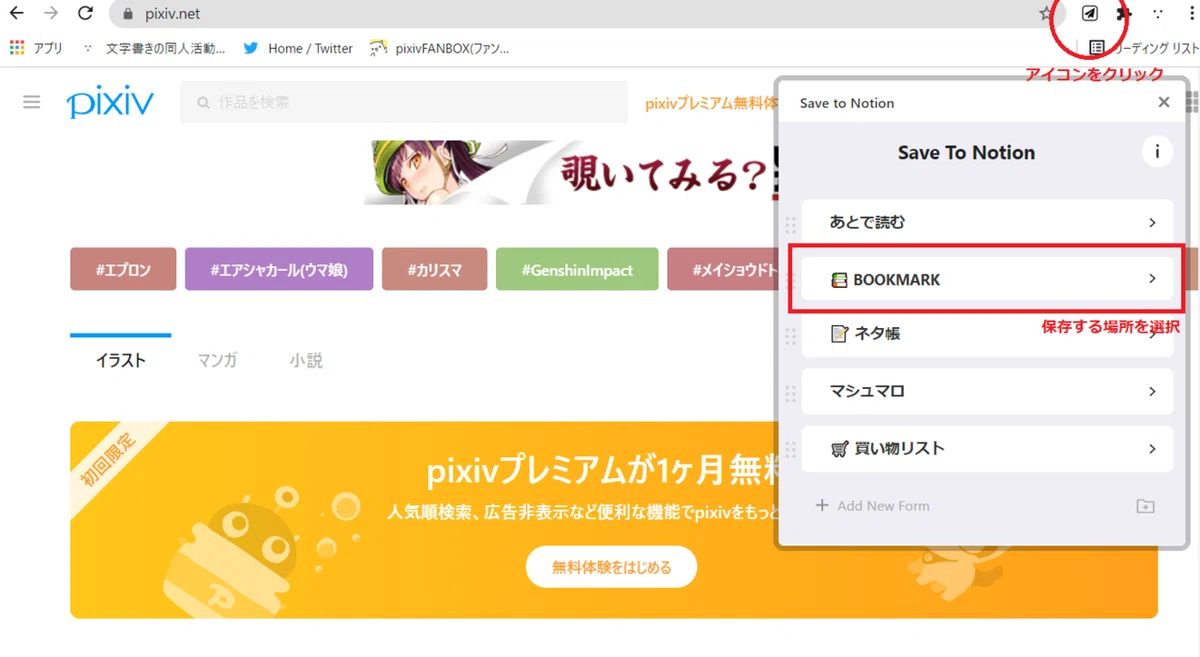The image size is (1200, 657).
Task: Open the pixiv hamburger menu
Action: [32, 102]
